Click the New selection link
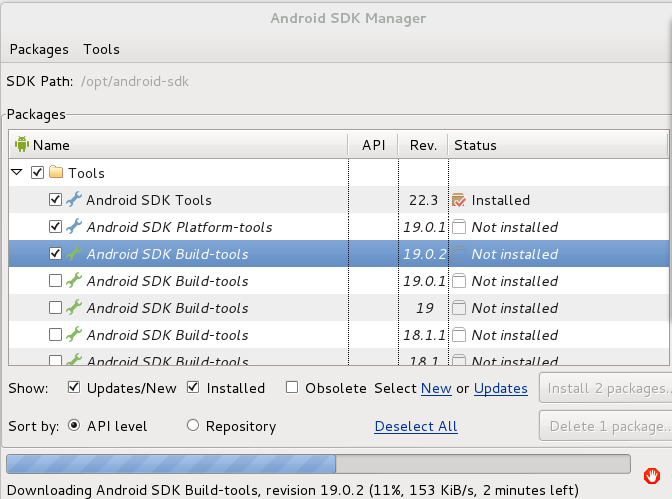The image size is (672, 499). 436,388
